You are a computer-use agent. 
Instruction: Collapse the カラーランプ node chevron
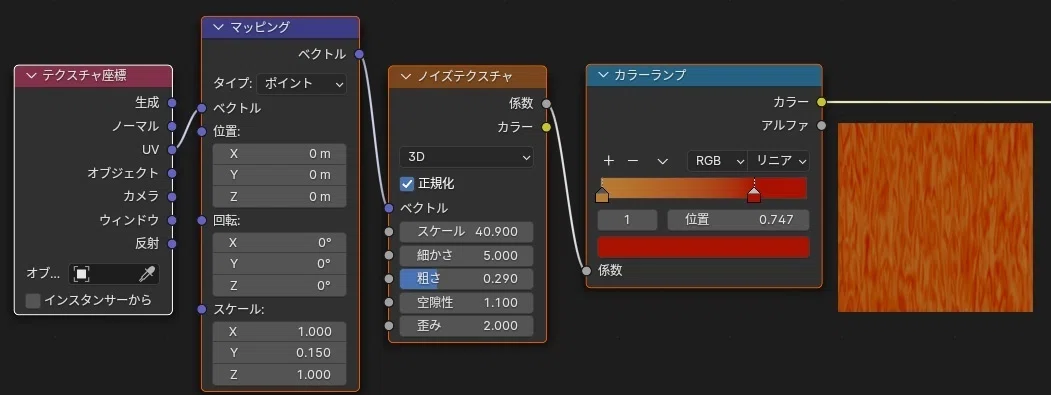(x=602, y=76)
